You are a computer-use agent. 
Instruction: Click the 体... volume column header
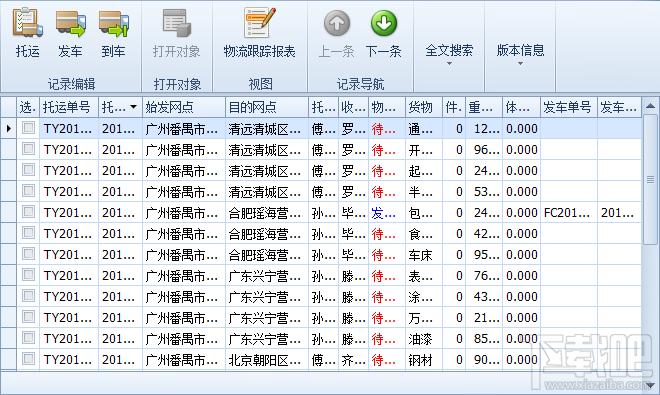(x=521, y=107)
